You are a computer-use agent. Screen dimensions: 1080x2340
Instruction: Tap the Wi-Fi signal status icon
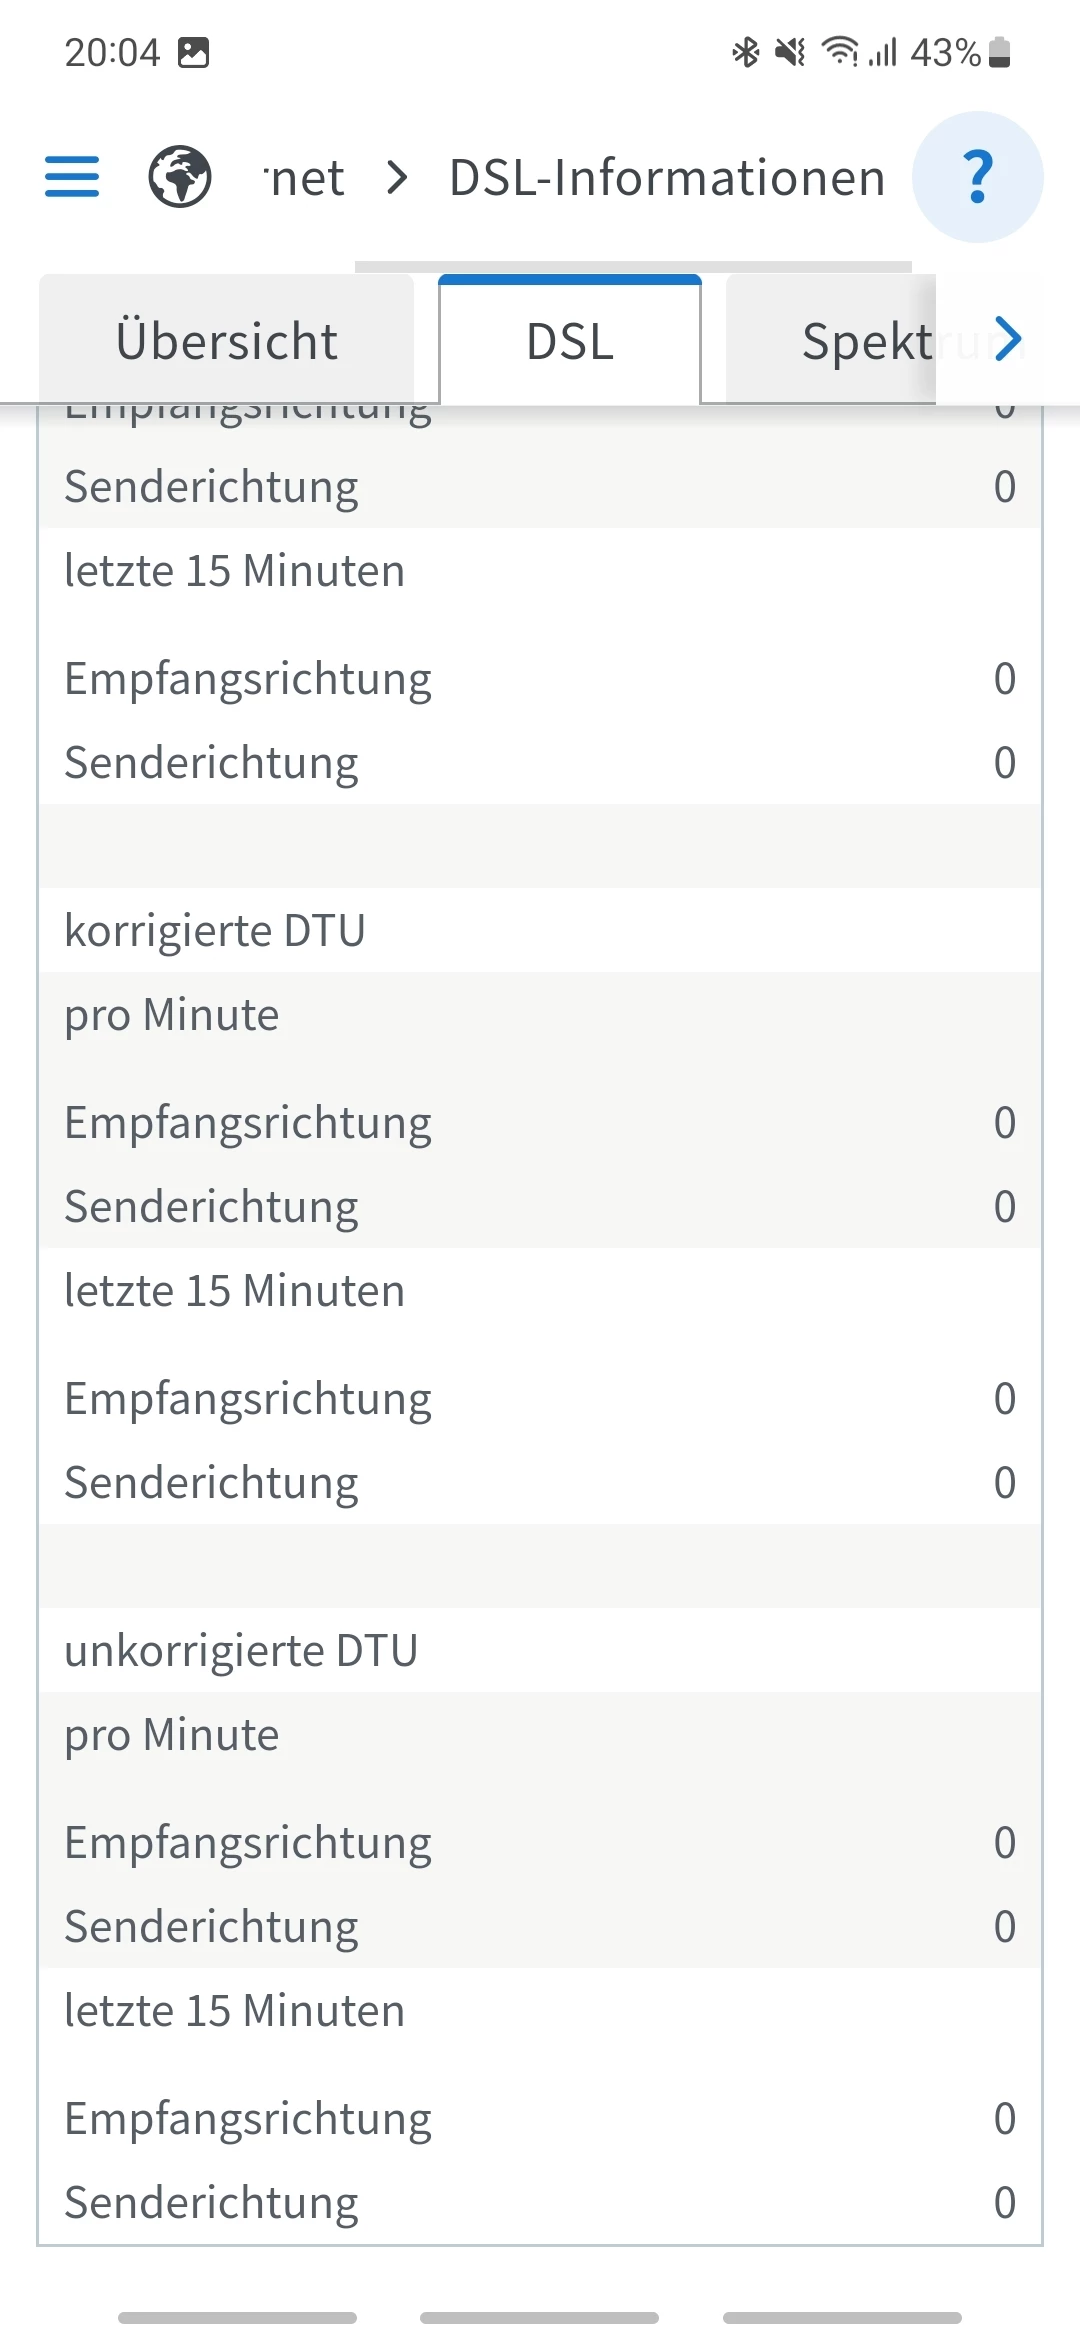839,52
